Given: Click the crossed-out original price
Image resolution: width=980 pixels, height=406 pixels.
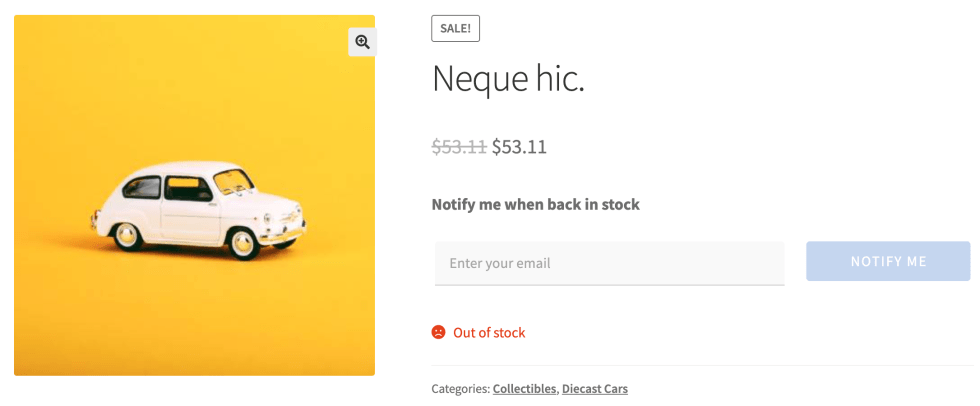Looking at the screenshot, I should (459, 147).
